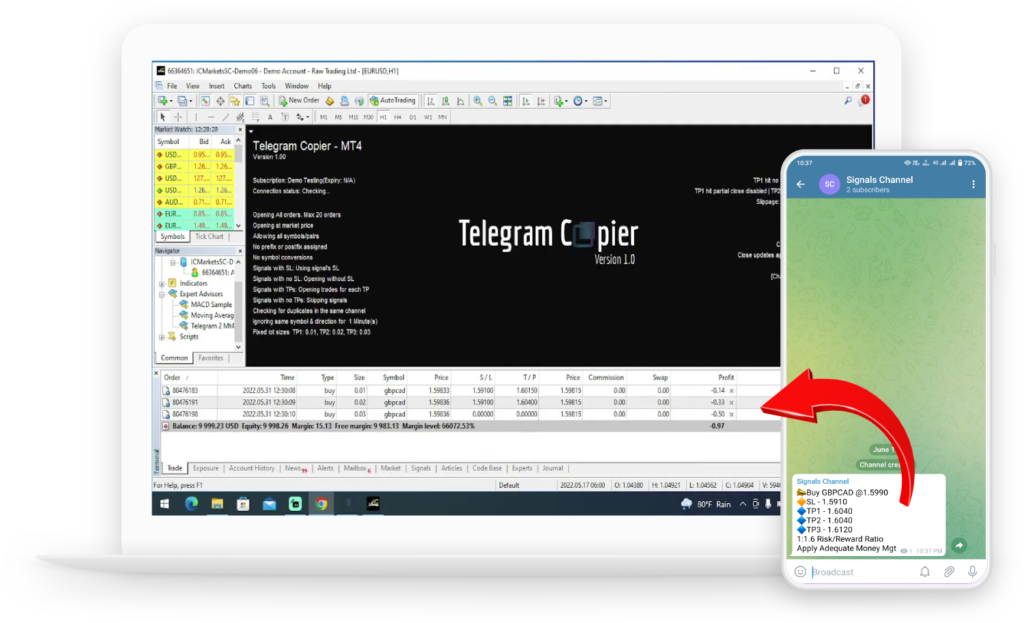Click the Telegram attachment paperclip icon
The height and width of the screenshot is (623, 1024).
pos(948,572)
